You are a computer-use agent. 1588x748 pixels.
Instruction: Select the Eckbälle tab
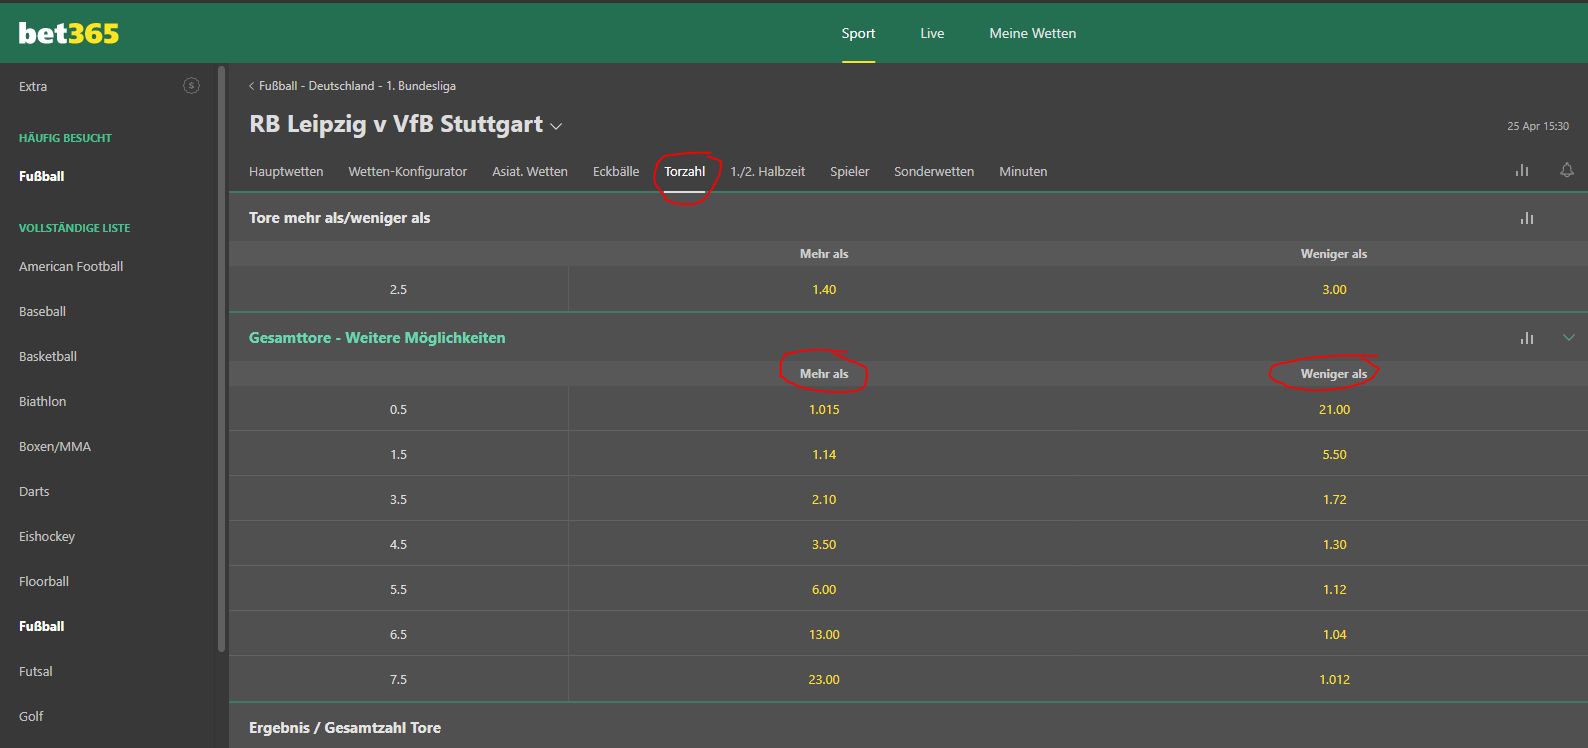(616, 171)
